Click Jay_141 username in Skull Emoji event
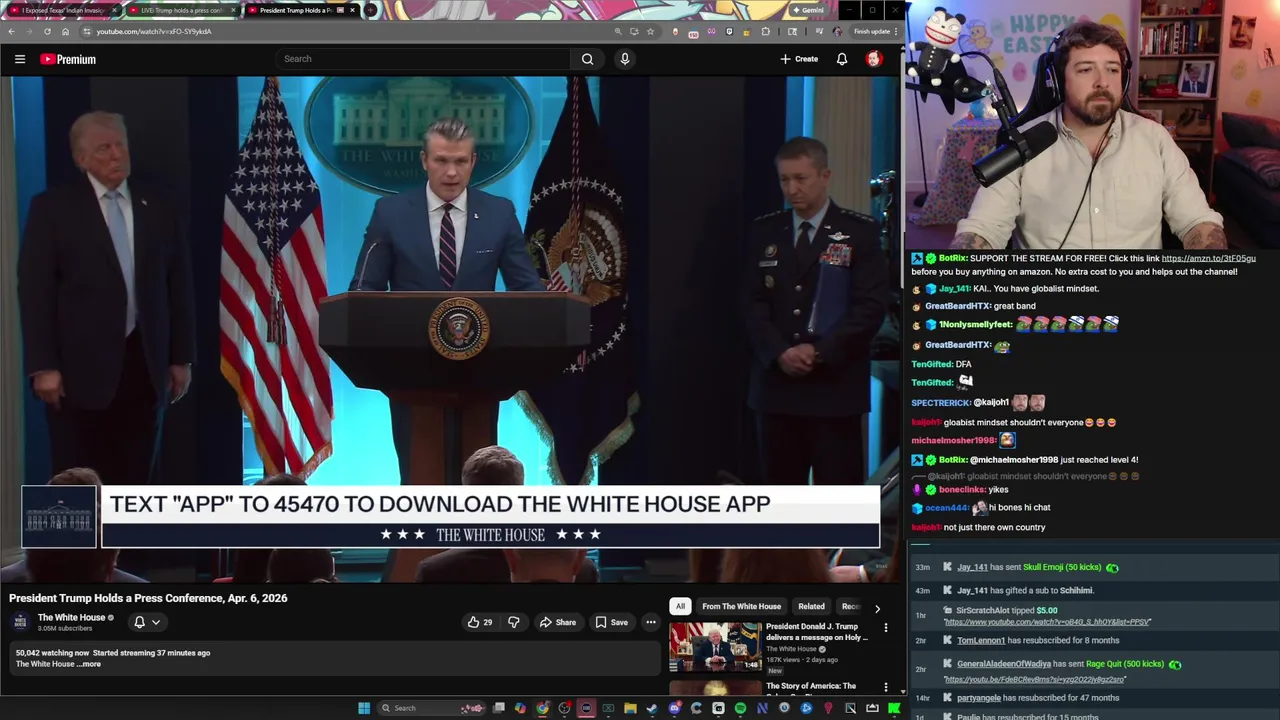 point(972,567)
